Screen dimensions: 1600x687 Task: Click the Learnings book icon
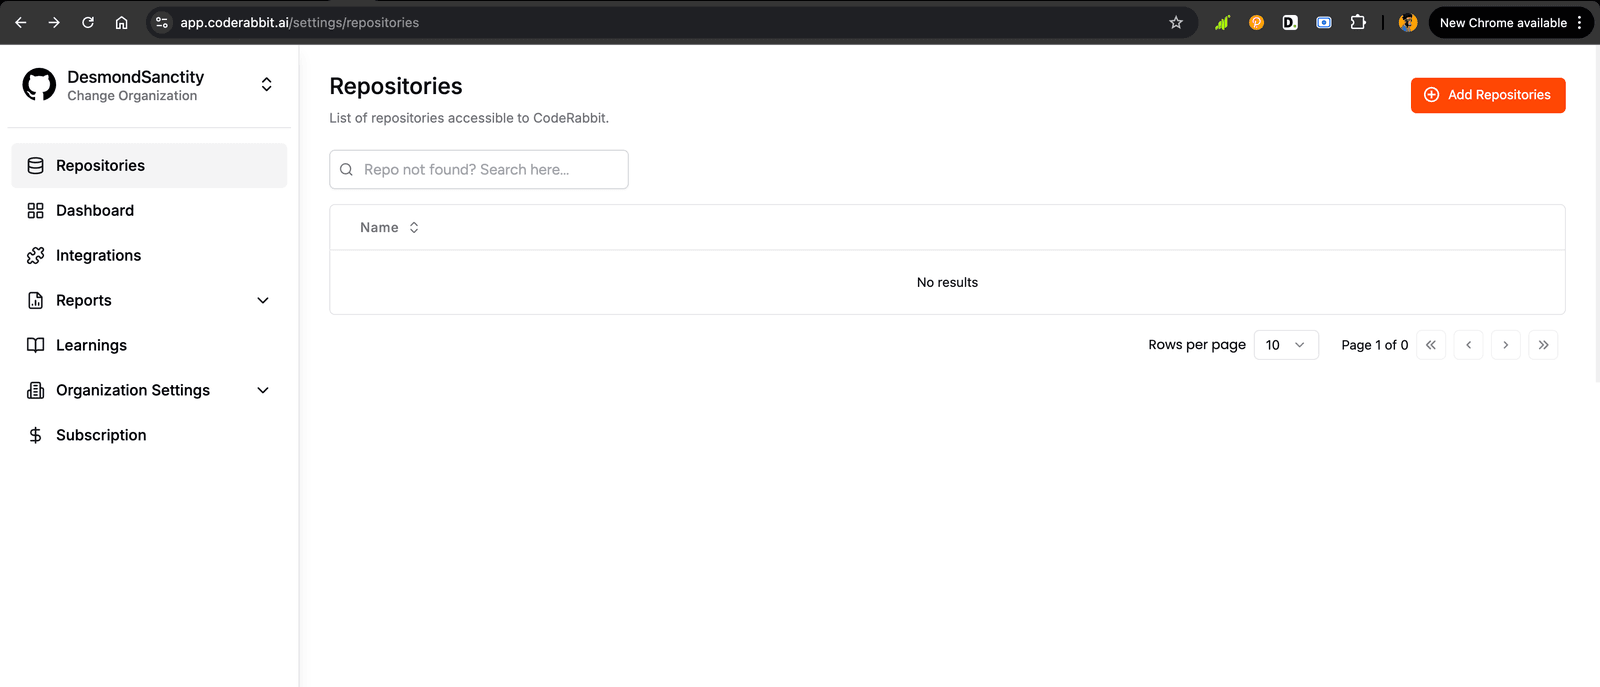36,346
